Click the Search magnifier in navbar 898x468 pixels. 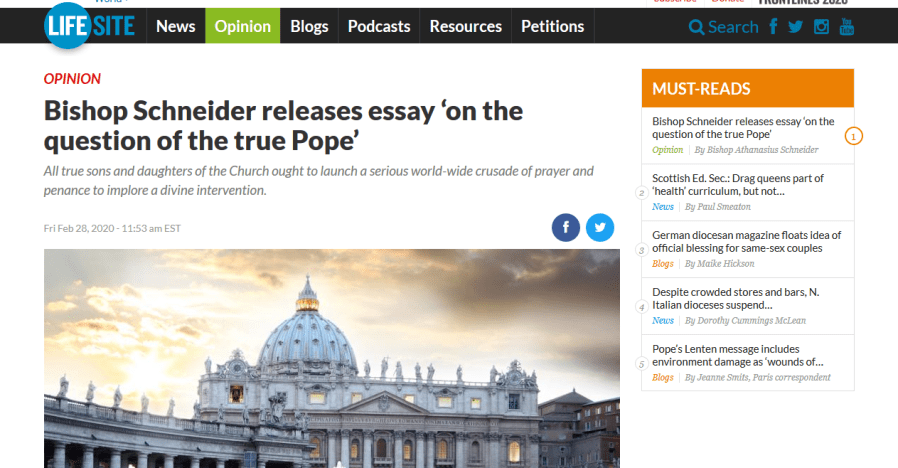coord(696,27)
